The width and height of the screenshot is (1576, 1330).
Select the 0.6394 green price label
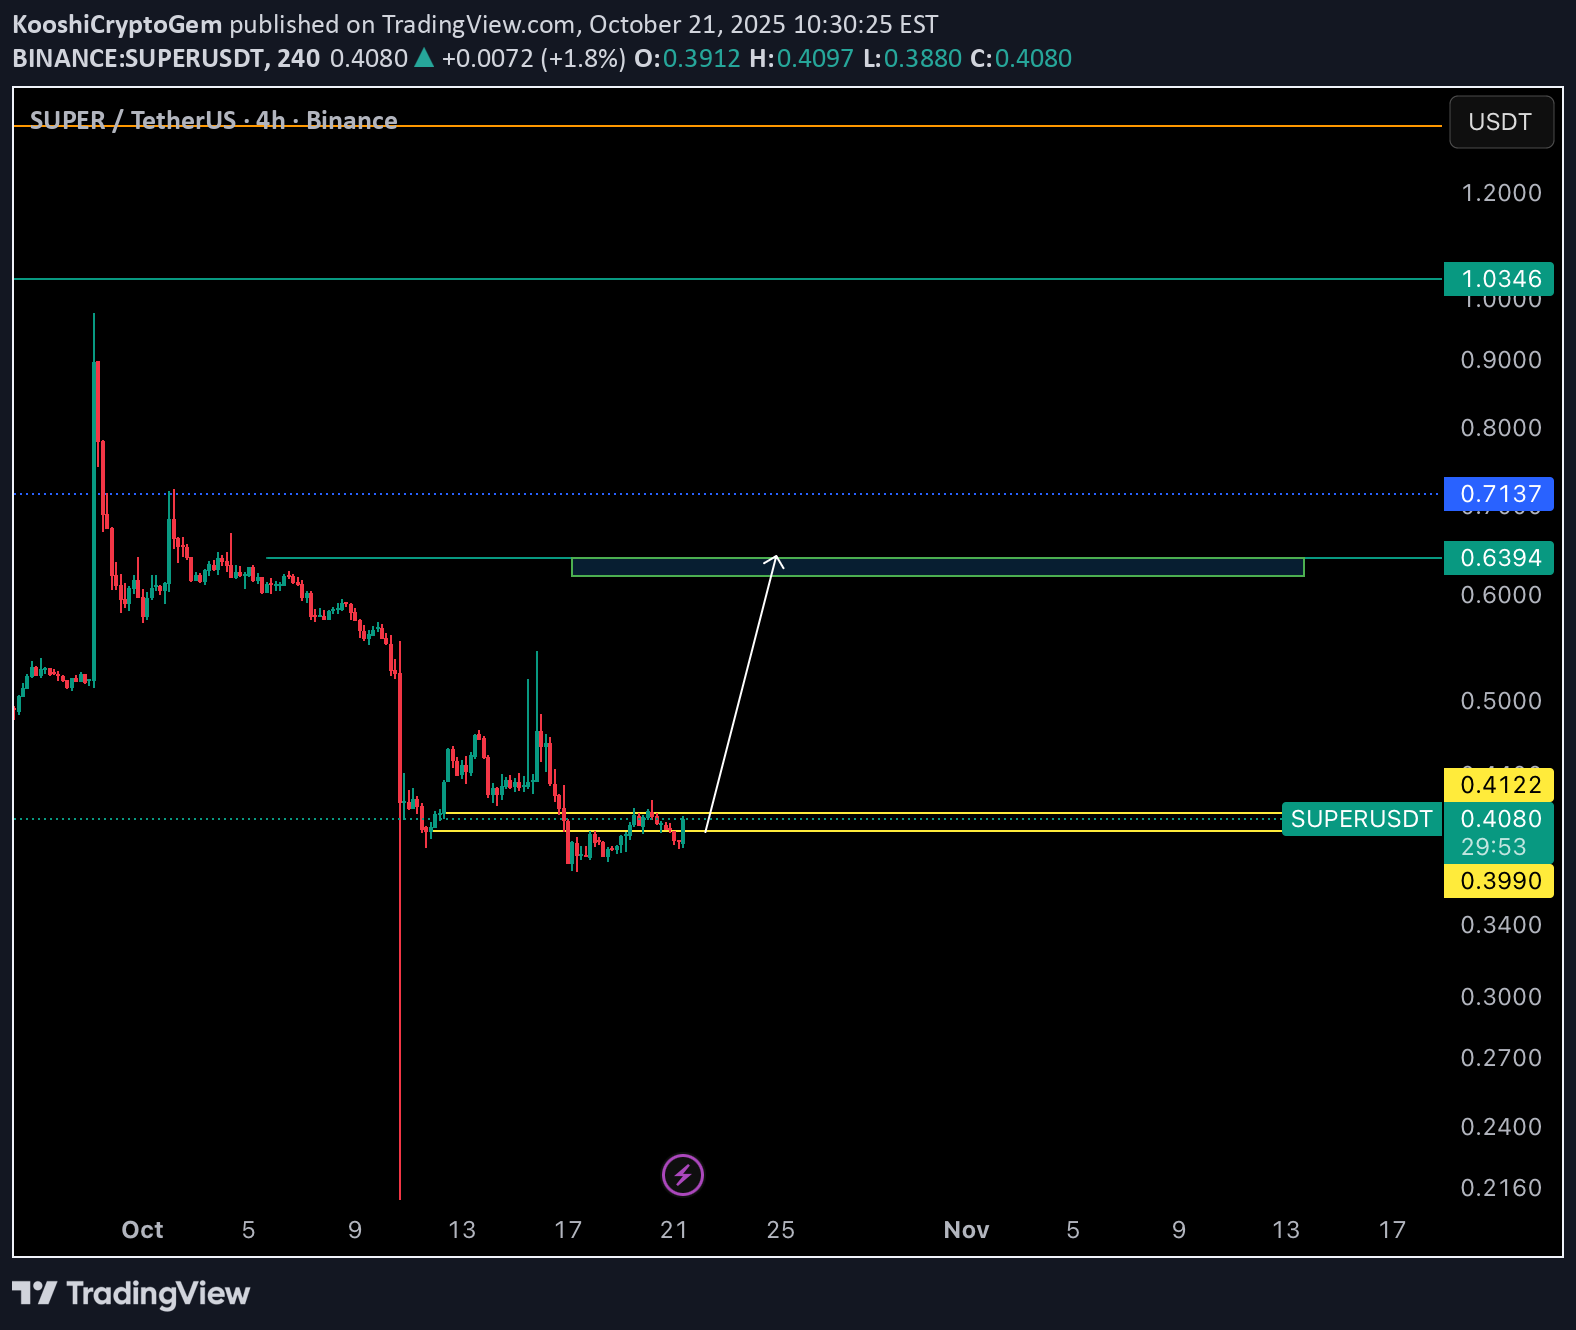1498,558
